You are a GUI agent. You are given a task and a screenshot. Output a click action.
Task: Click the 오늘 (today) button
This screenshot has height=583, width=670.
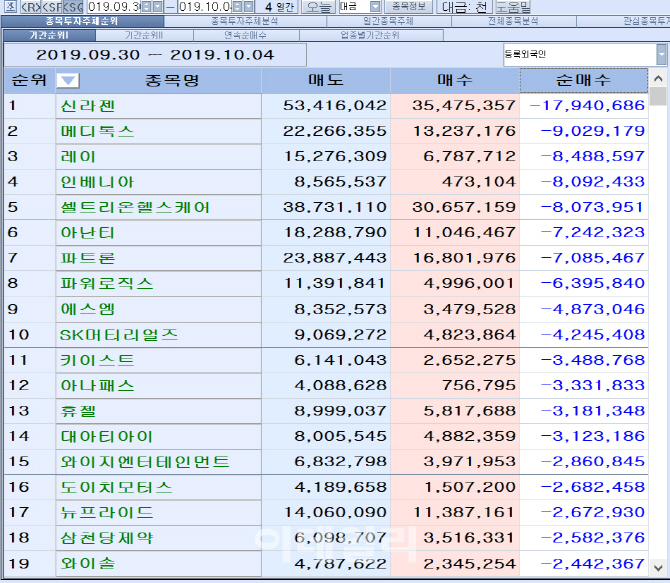(318, 7)
